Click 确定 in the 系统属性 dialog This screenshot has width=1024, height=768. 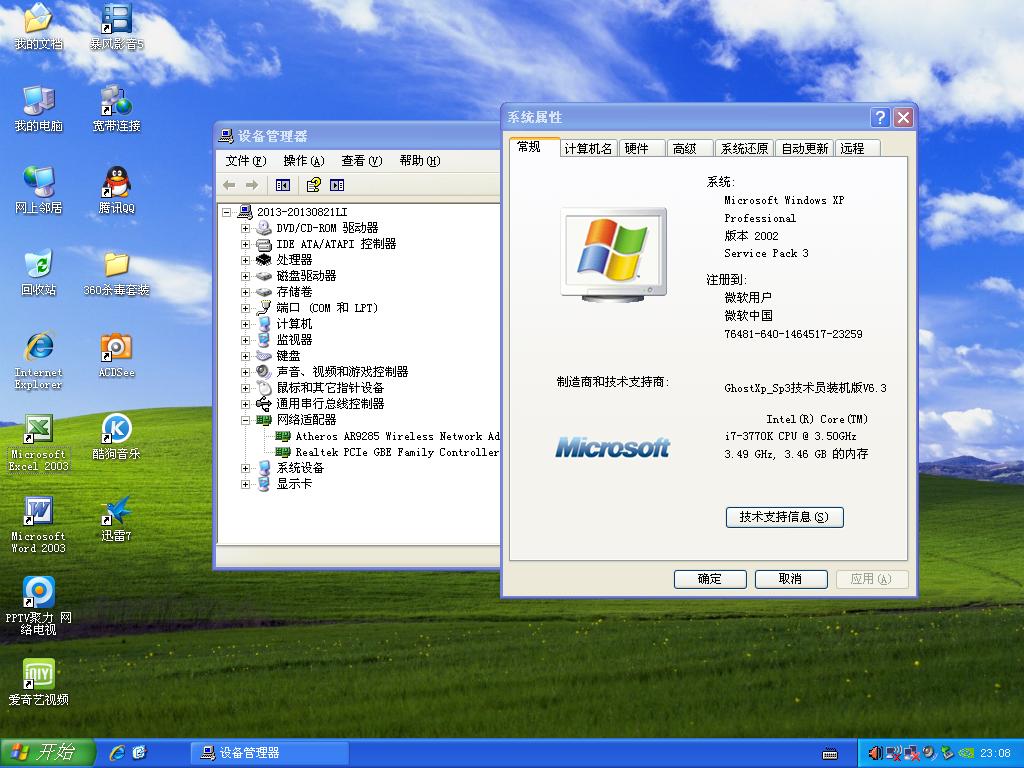click(x=710, y=579)
